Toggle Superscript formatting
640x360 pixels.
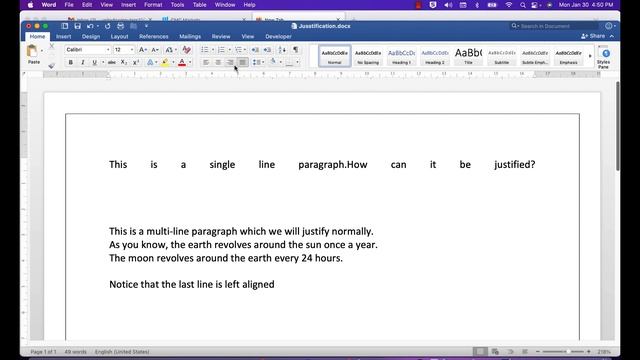coord(136,62)
